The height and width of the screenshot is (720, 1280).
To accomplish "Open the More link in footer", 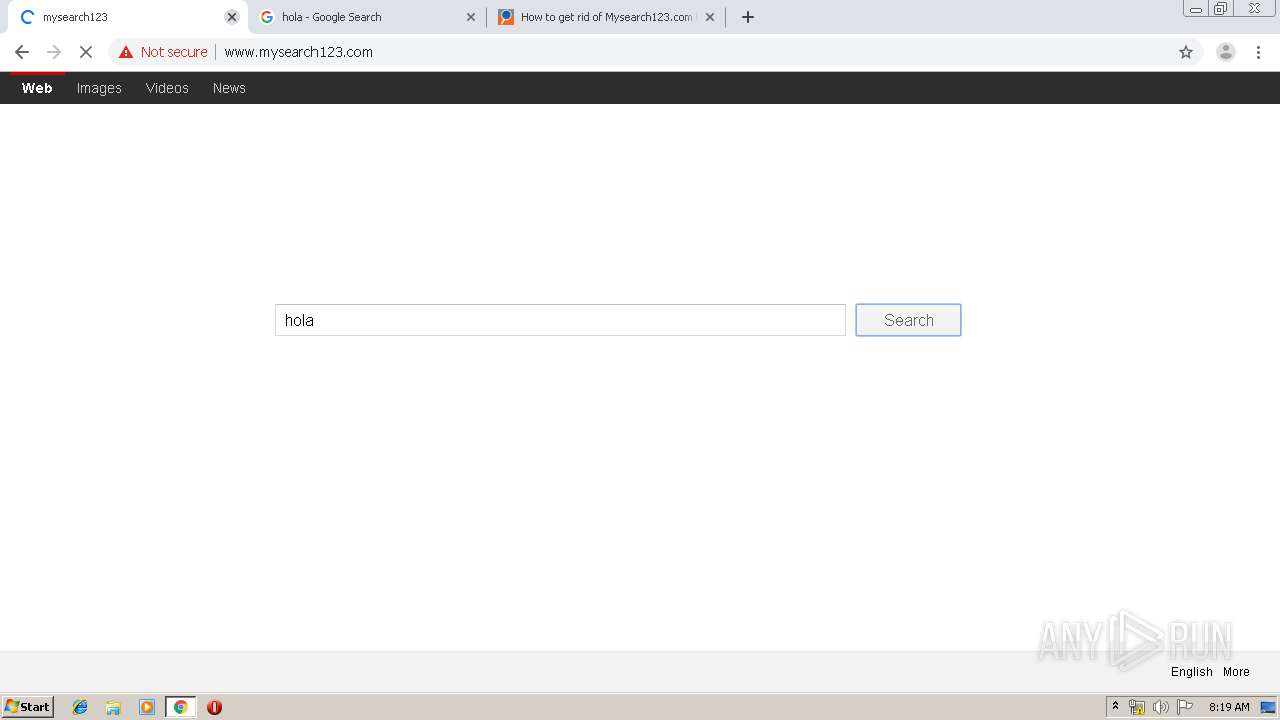I will 1236,672.
